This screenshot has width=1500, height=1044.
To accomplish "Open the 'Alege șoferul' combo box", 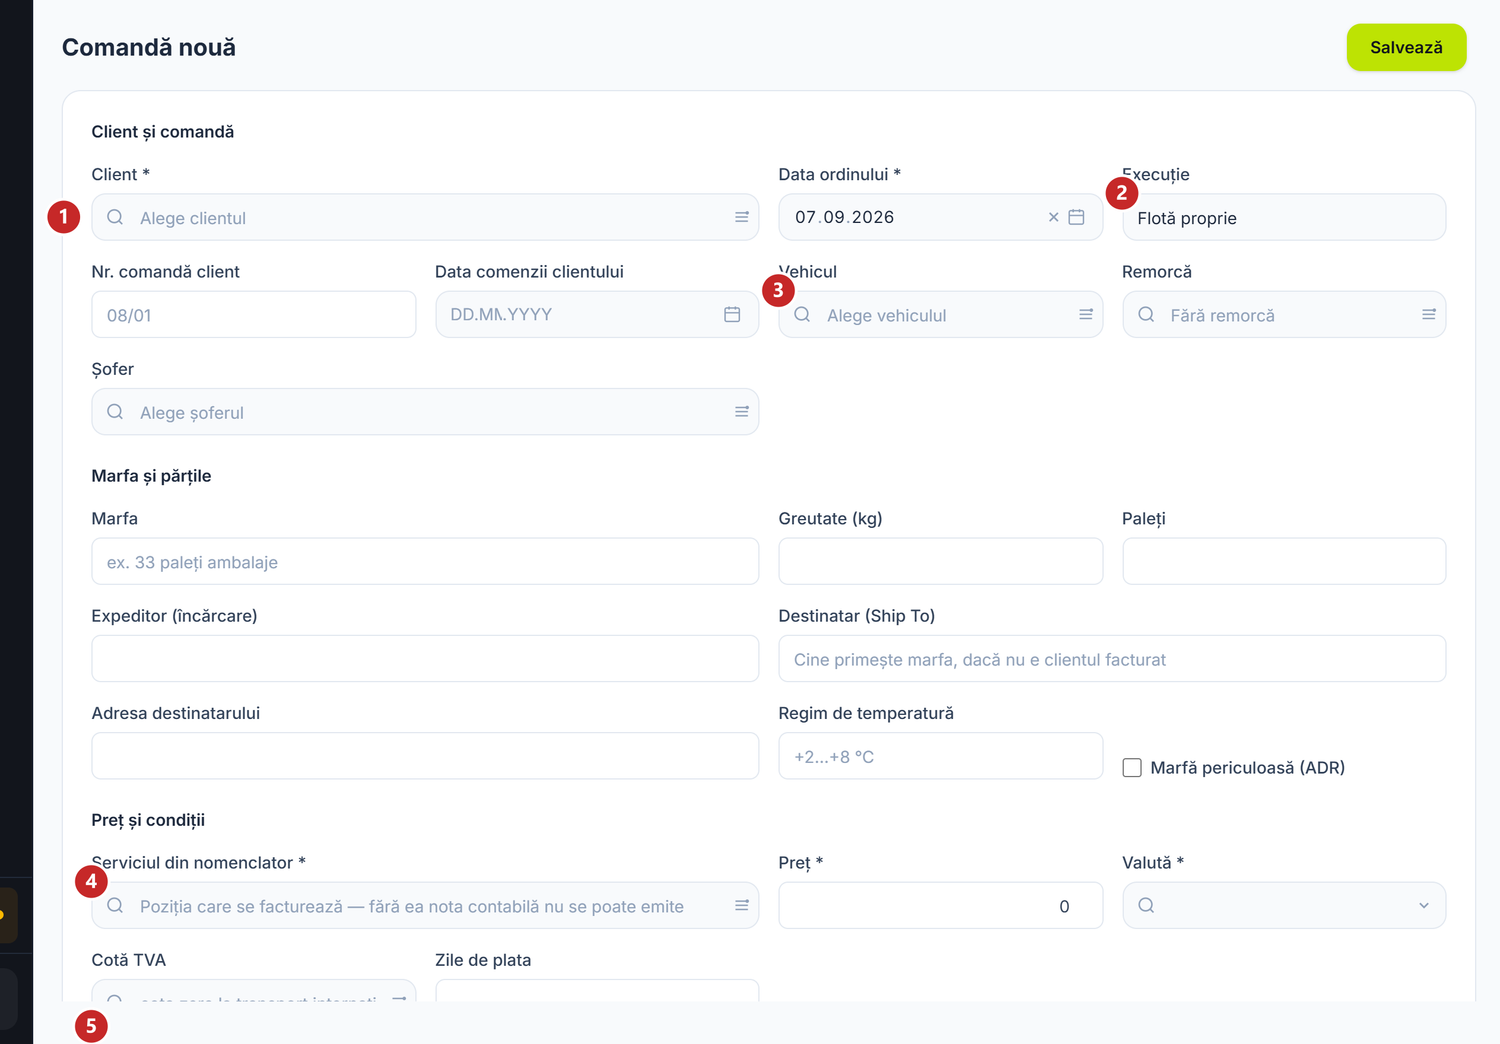I will pyautogui.click(x=425, y=411).
